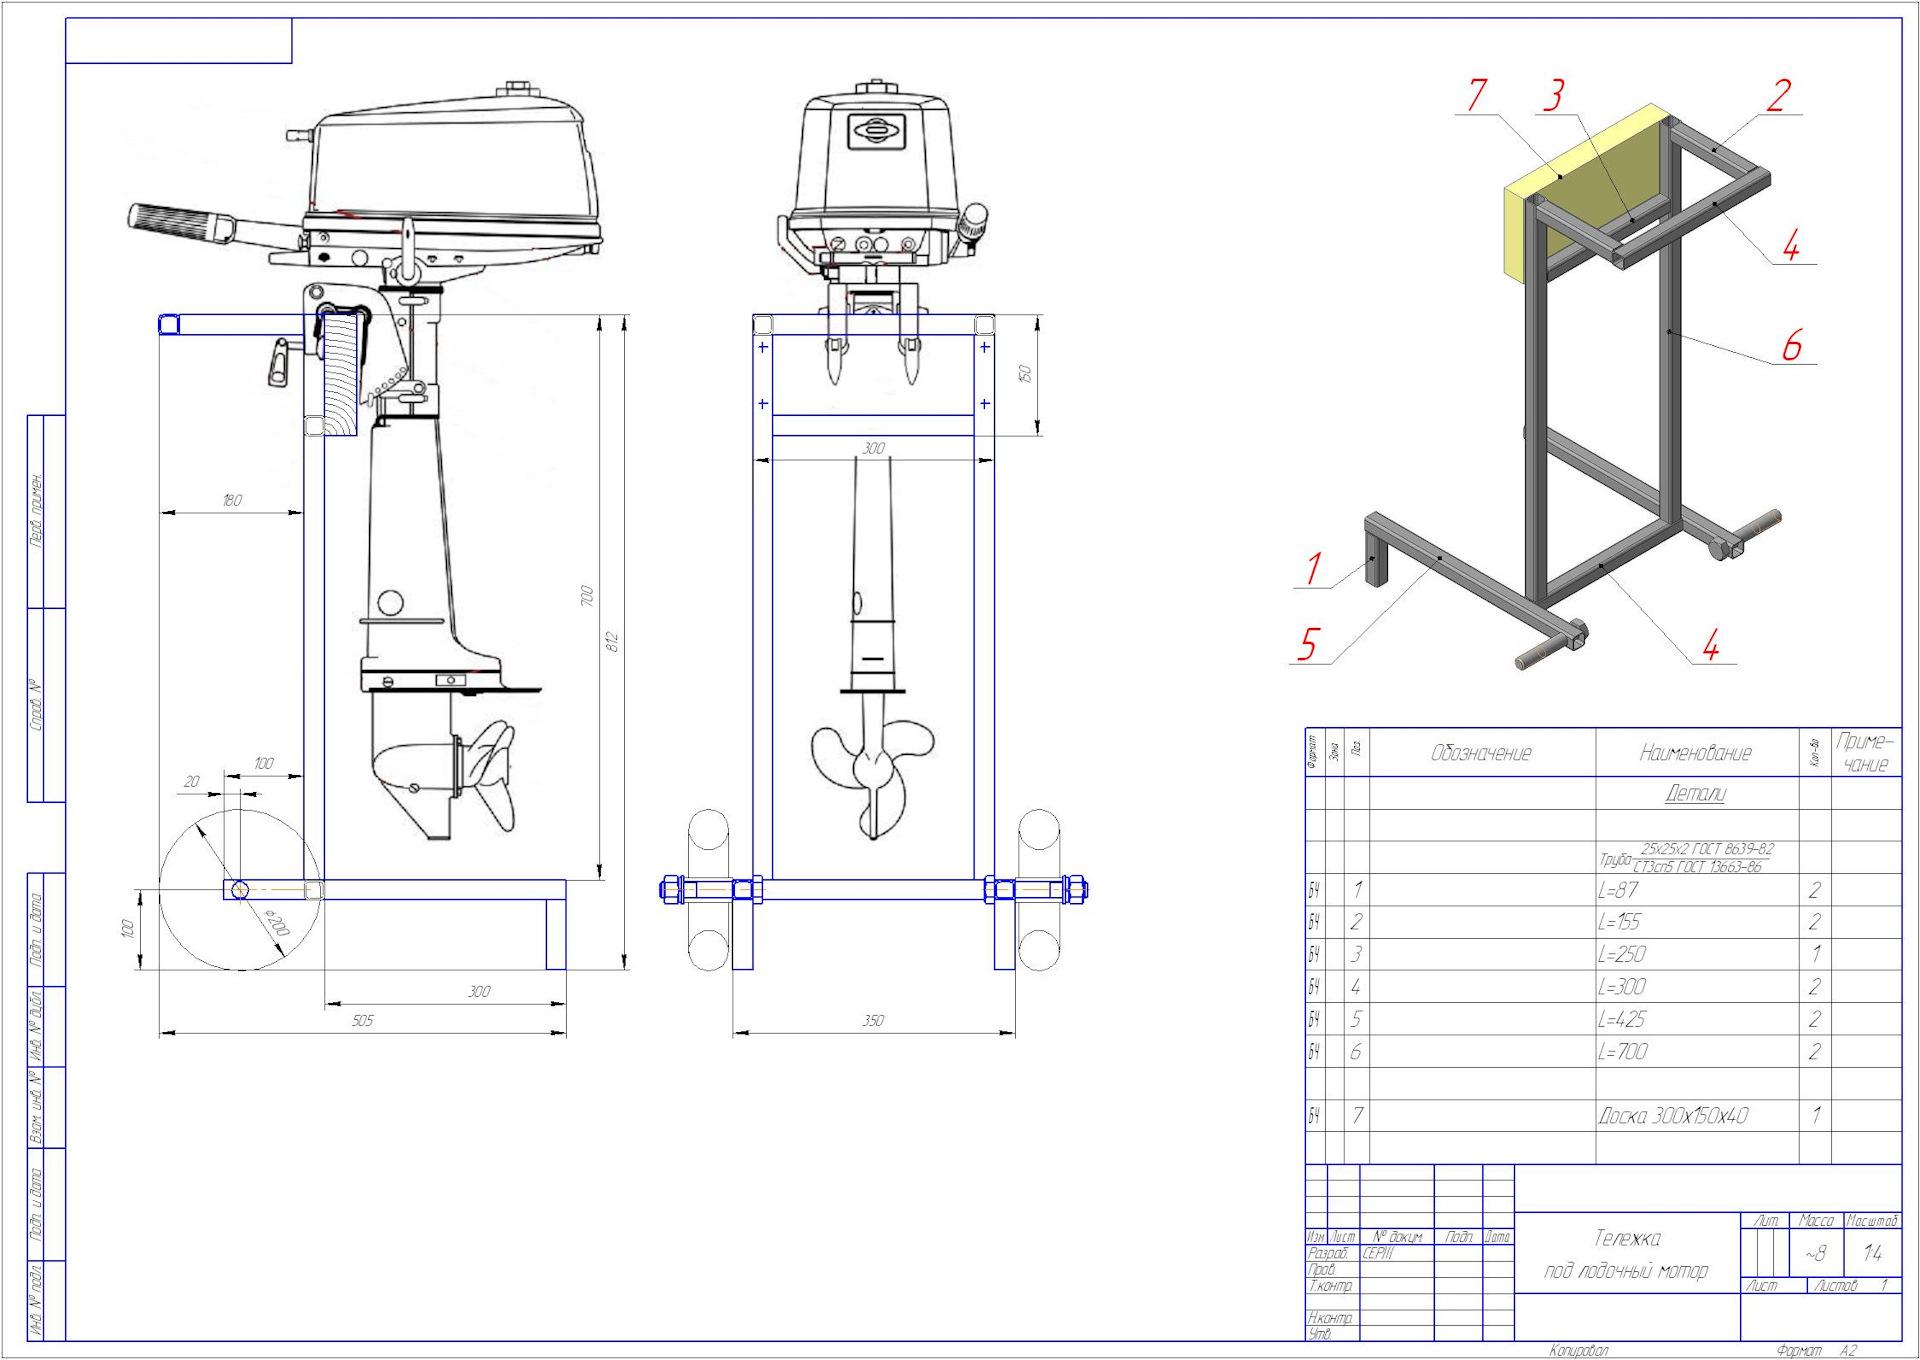Image resolution: width=1920 pixels, height=1360 pixels.
Task: Click the 180 horizontal dimension
Action: click(232, 500)
